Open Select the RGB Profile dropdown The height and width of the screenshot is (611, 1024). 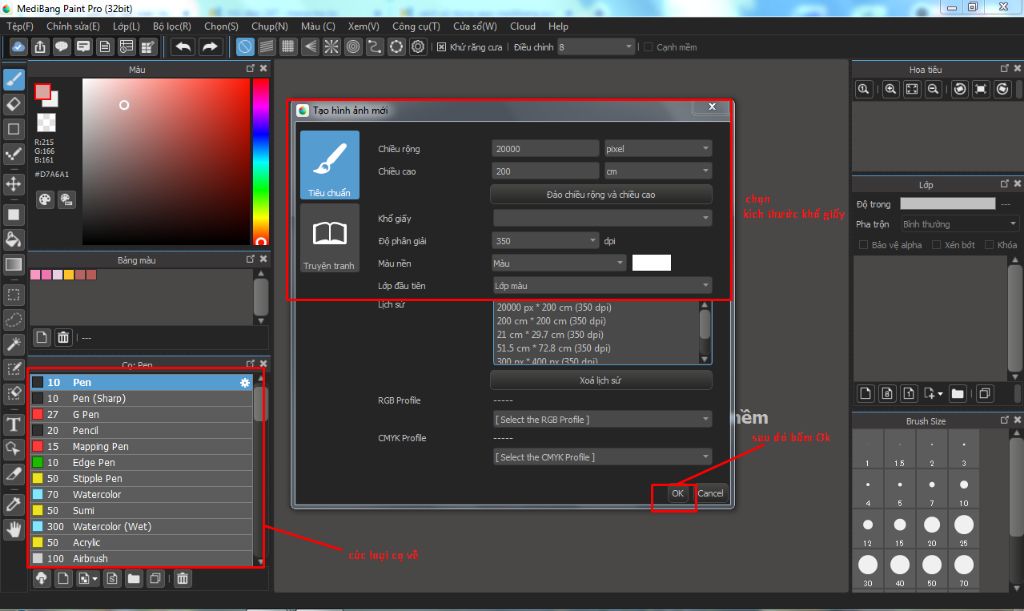(602, 420)
